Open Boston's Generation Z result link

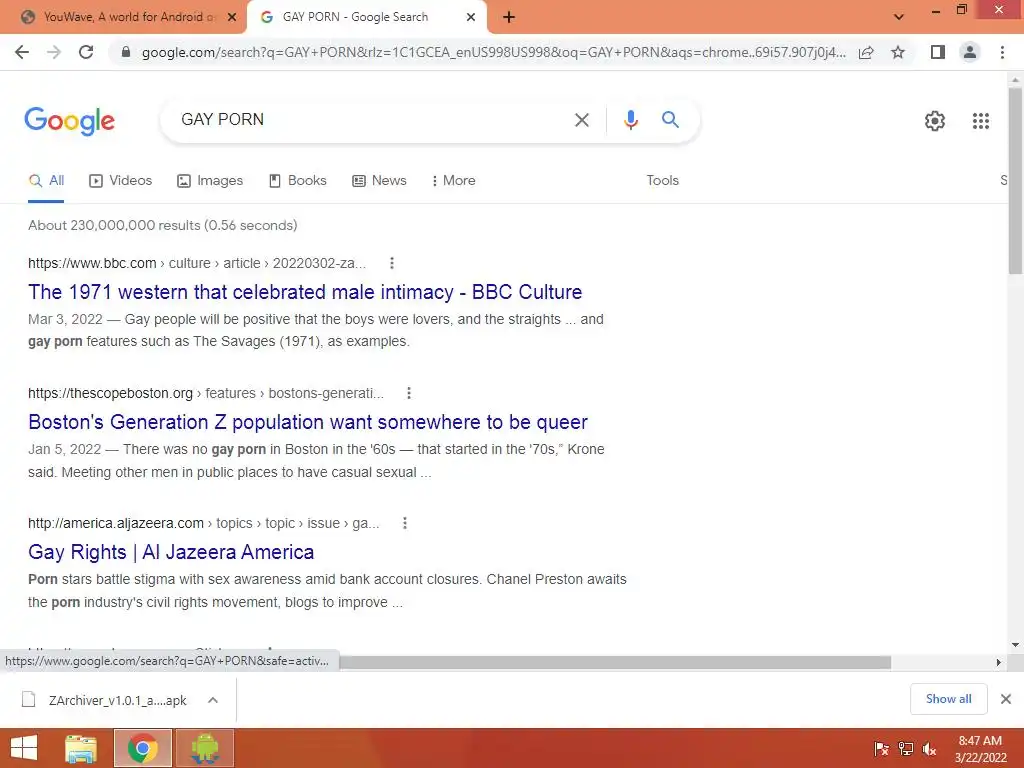[308, 422]
